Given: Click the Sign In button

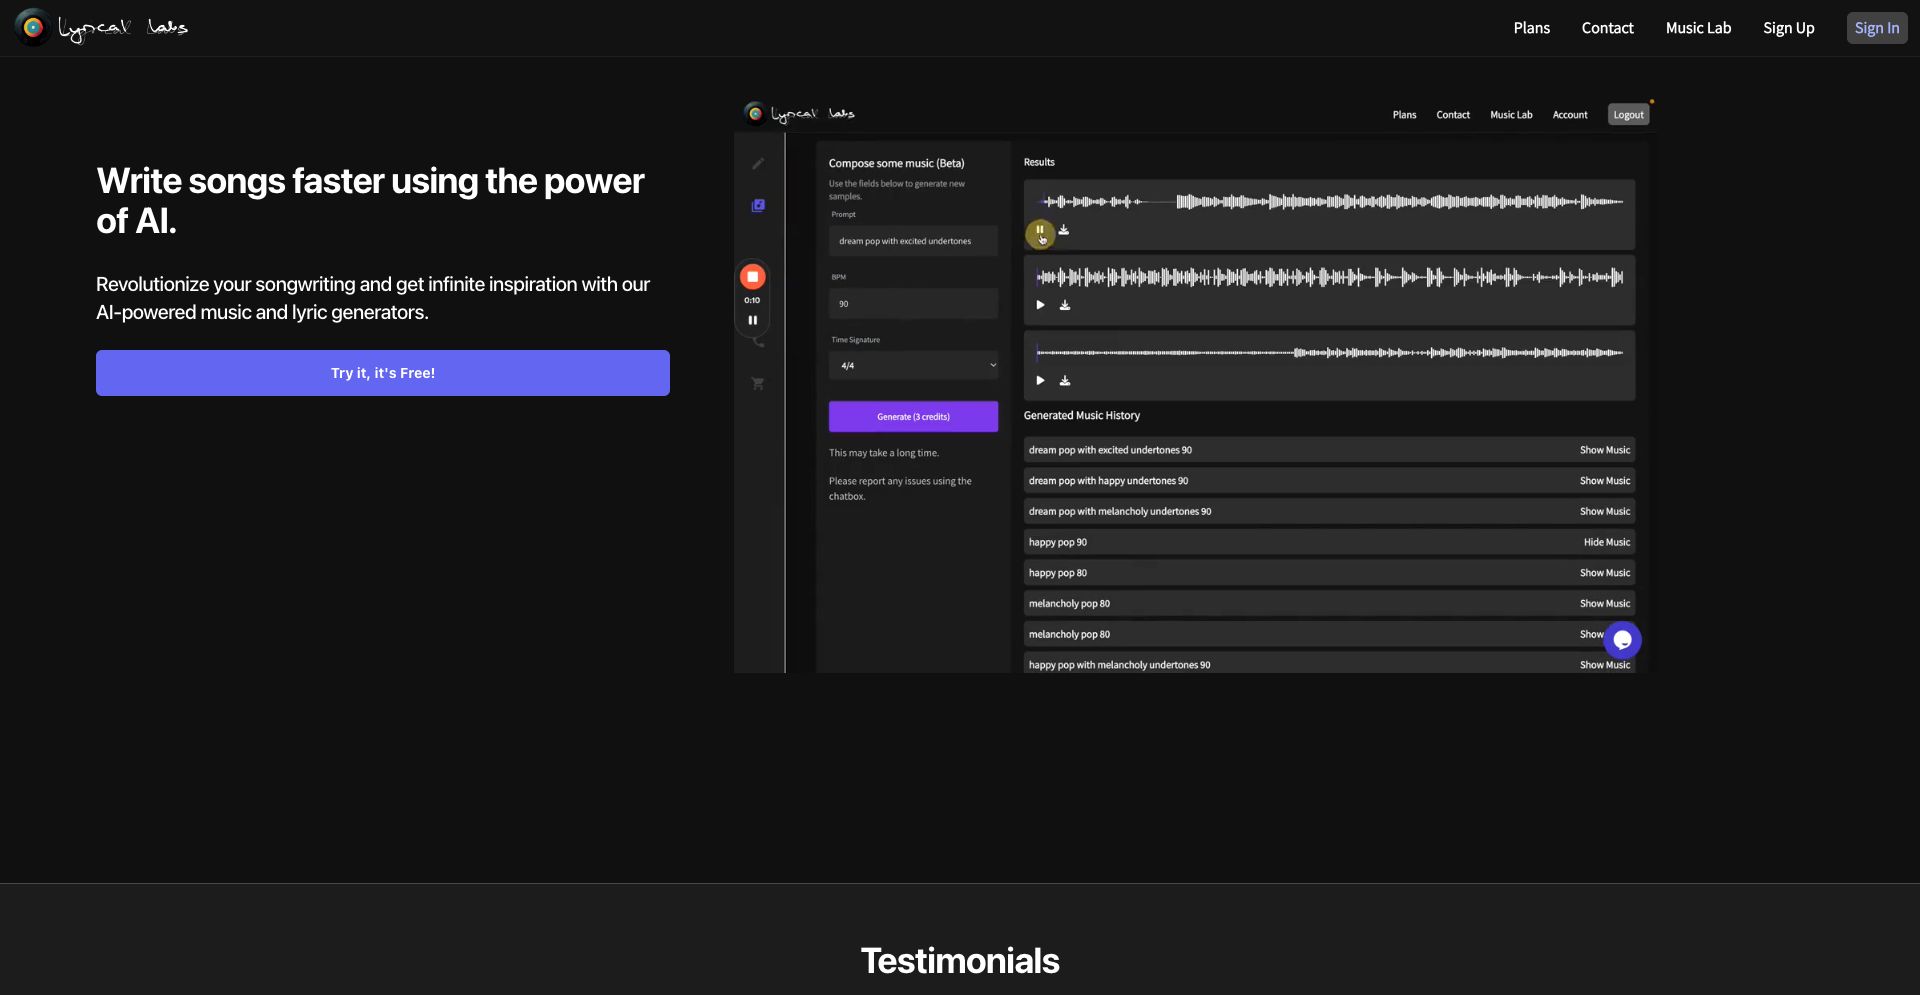Looking at the screenshot, I should (1876, 28).
